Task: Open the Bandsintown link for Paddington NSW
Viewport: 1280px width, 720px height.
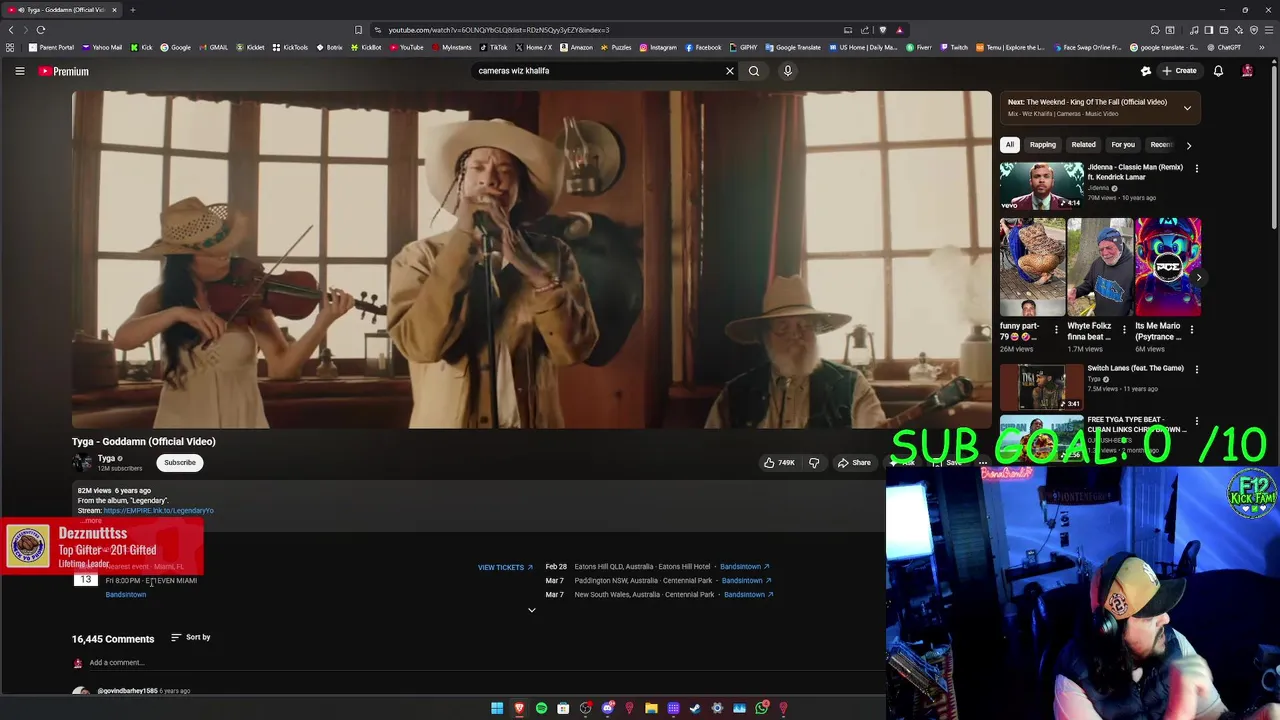Action: (x=746, y=581)
